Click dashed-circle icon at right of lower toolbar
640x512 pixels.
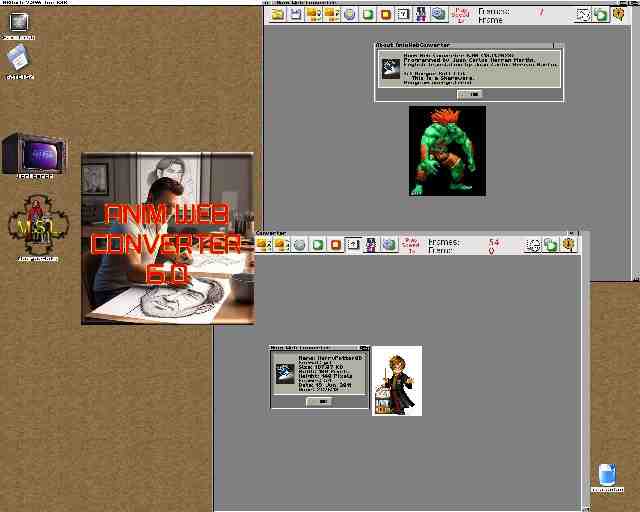[533, 245]
